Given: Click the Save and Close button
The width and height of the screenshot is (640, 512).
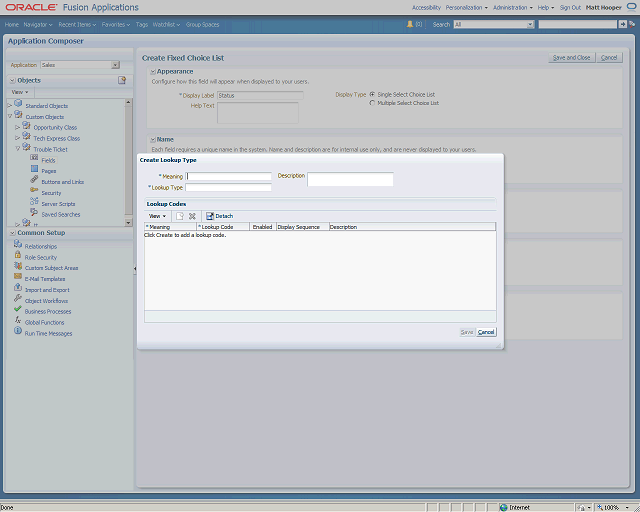Looking at the screenshot, I should 571,58.
